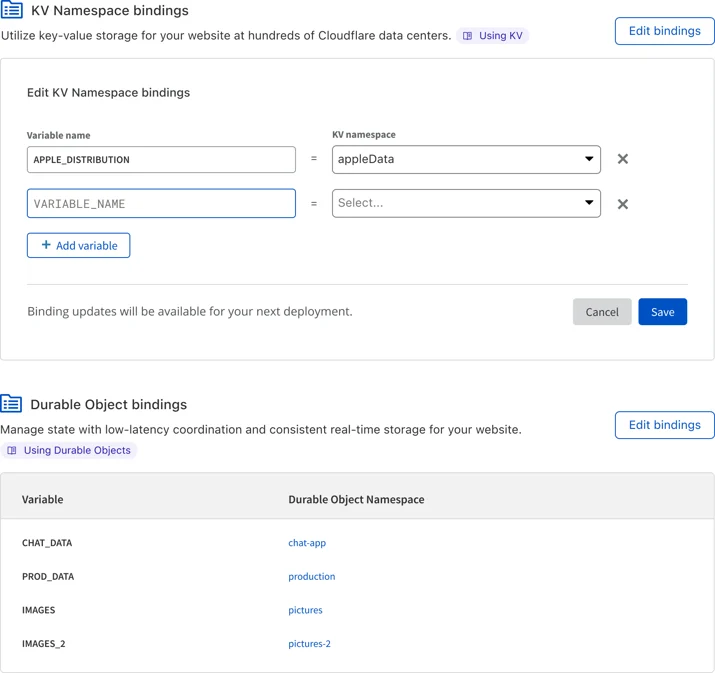Click the Add variable button
This screenshot has height=673, width=715.
(x=78, y=245)
